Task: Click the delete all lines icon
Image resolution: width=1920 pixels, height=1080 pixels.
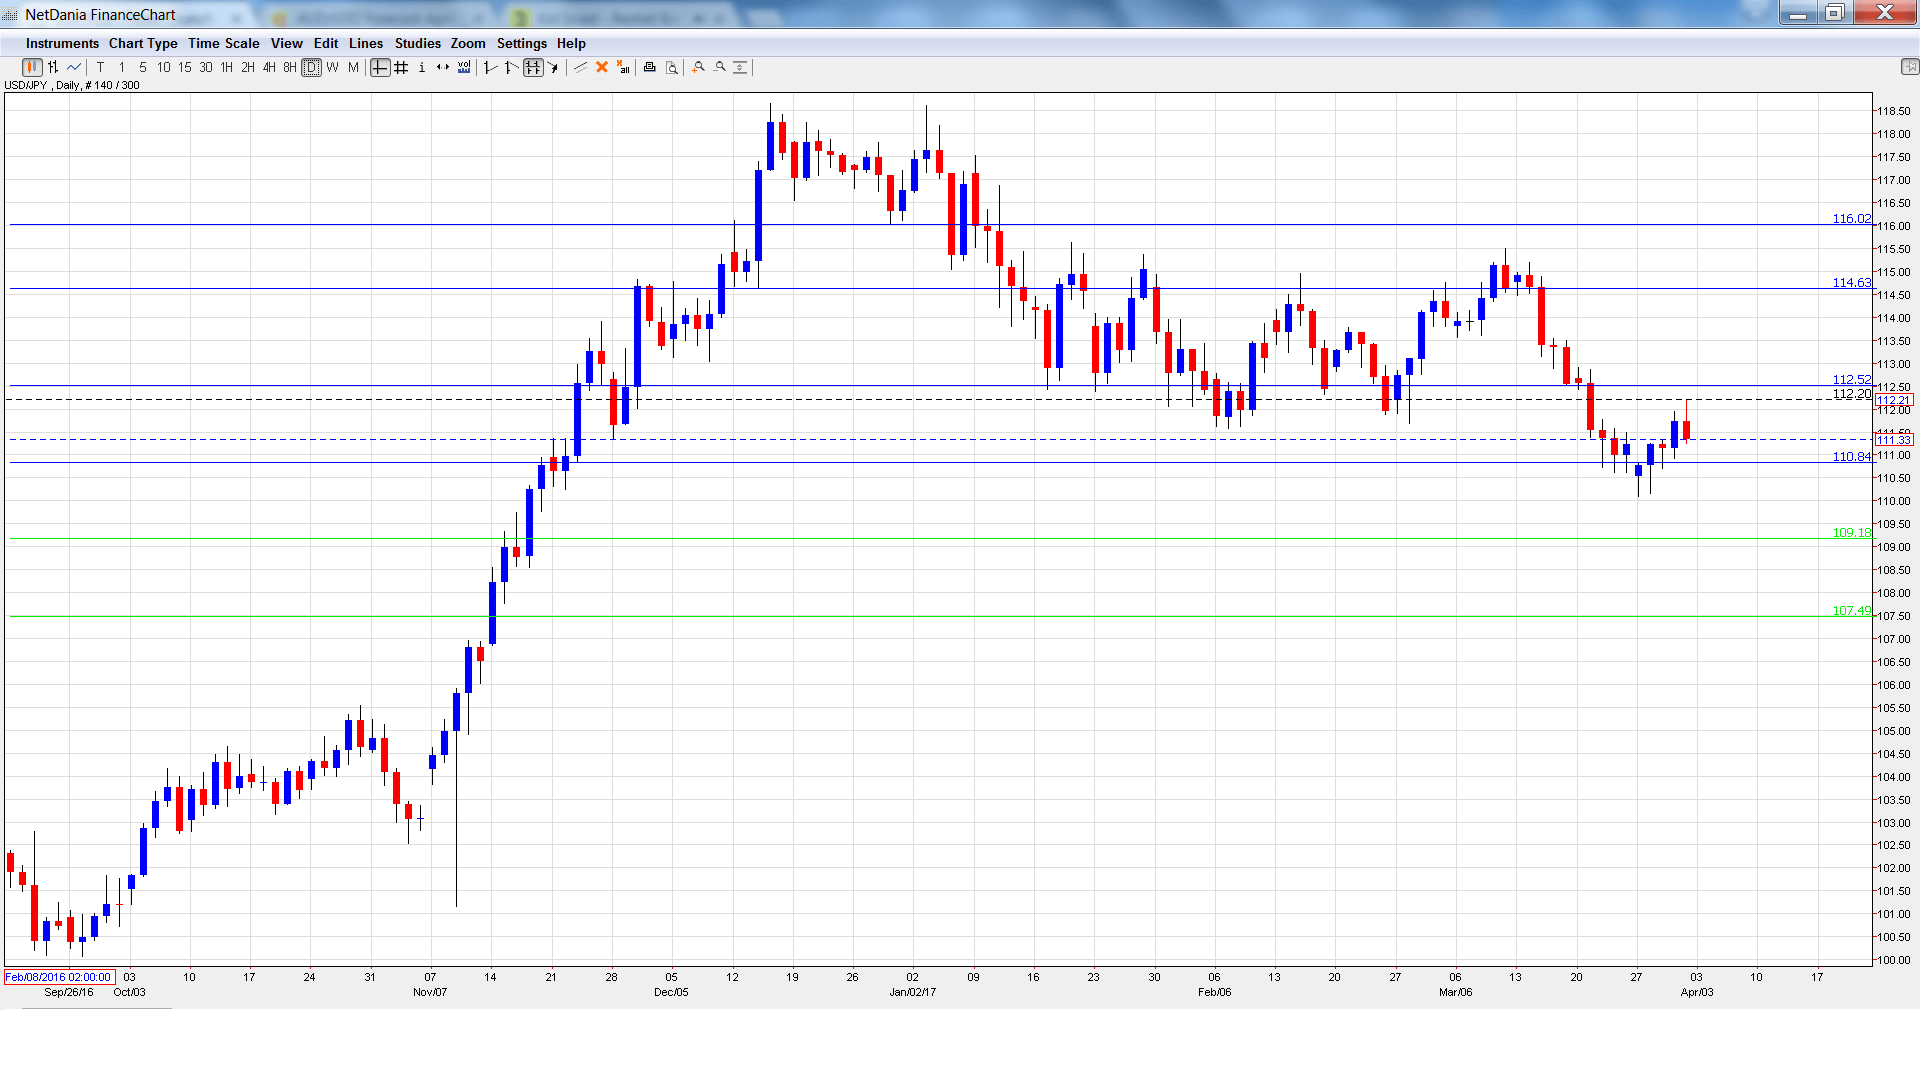Action: [623, 67]
